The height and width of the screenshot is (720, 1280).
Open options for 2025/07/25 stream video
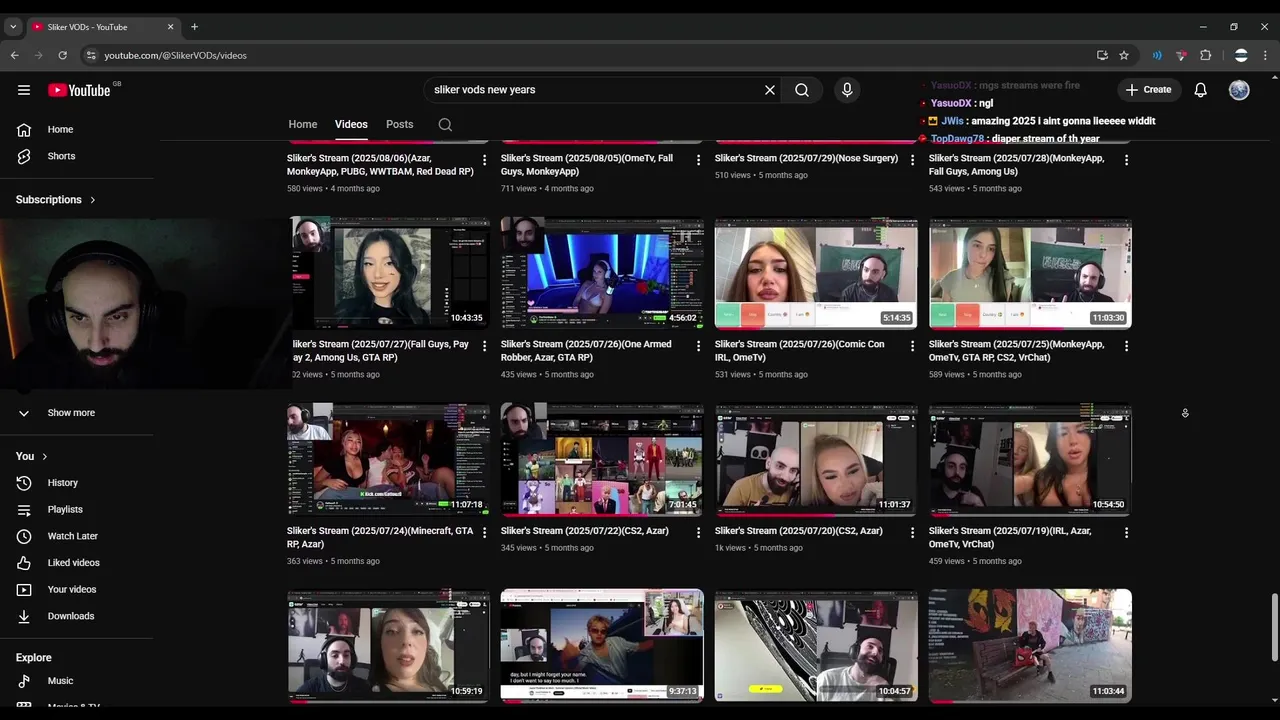[1126, 346]
